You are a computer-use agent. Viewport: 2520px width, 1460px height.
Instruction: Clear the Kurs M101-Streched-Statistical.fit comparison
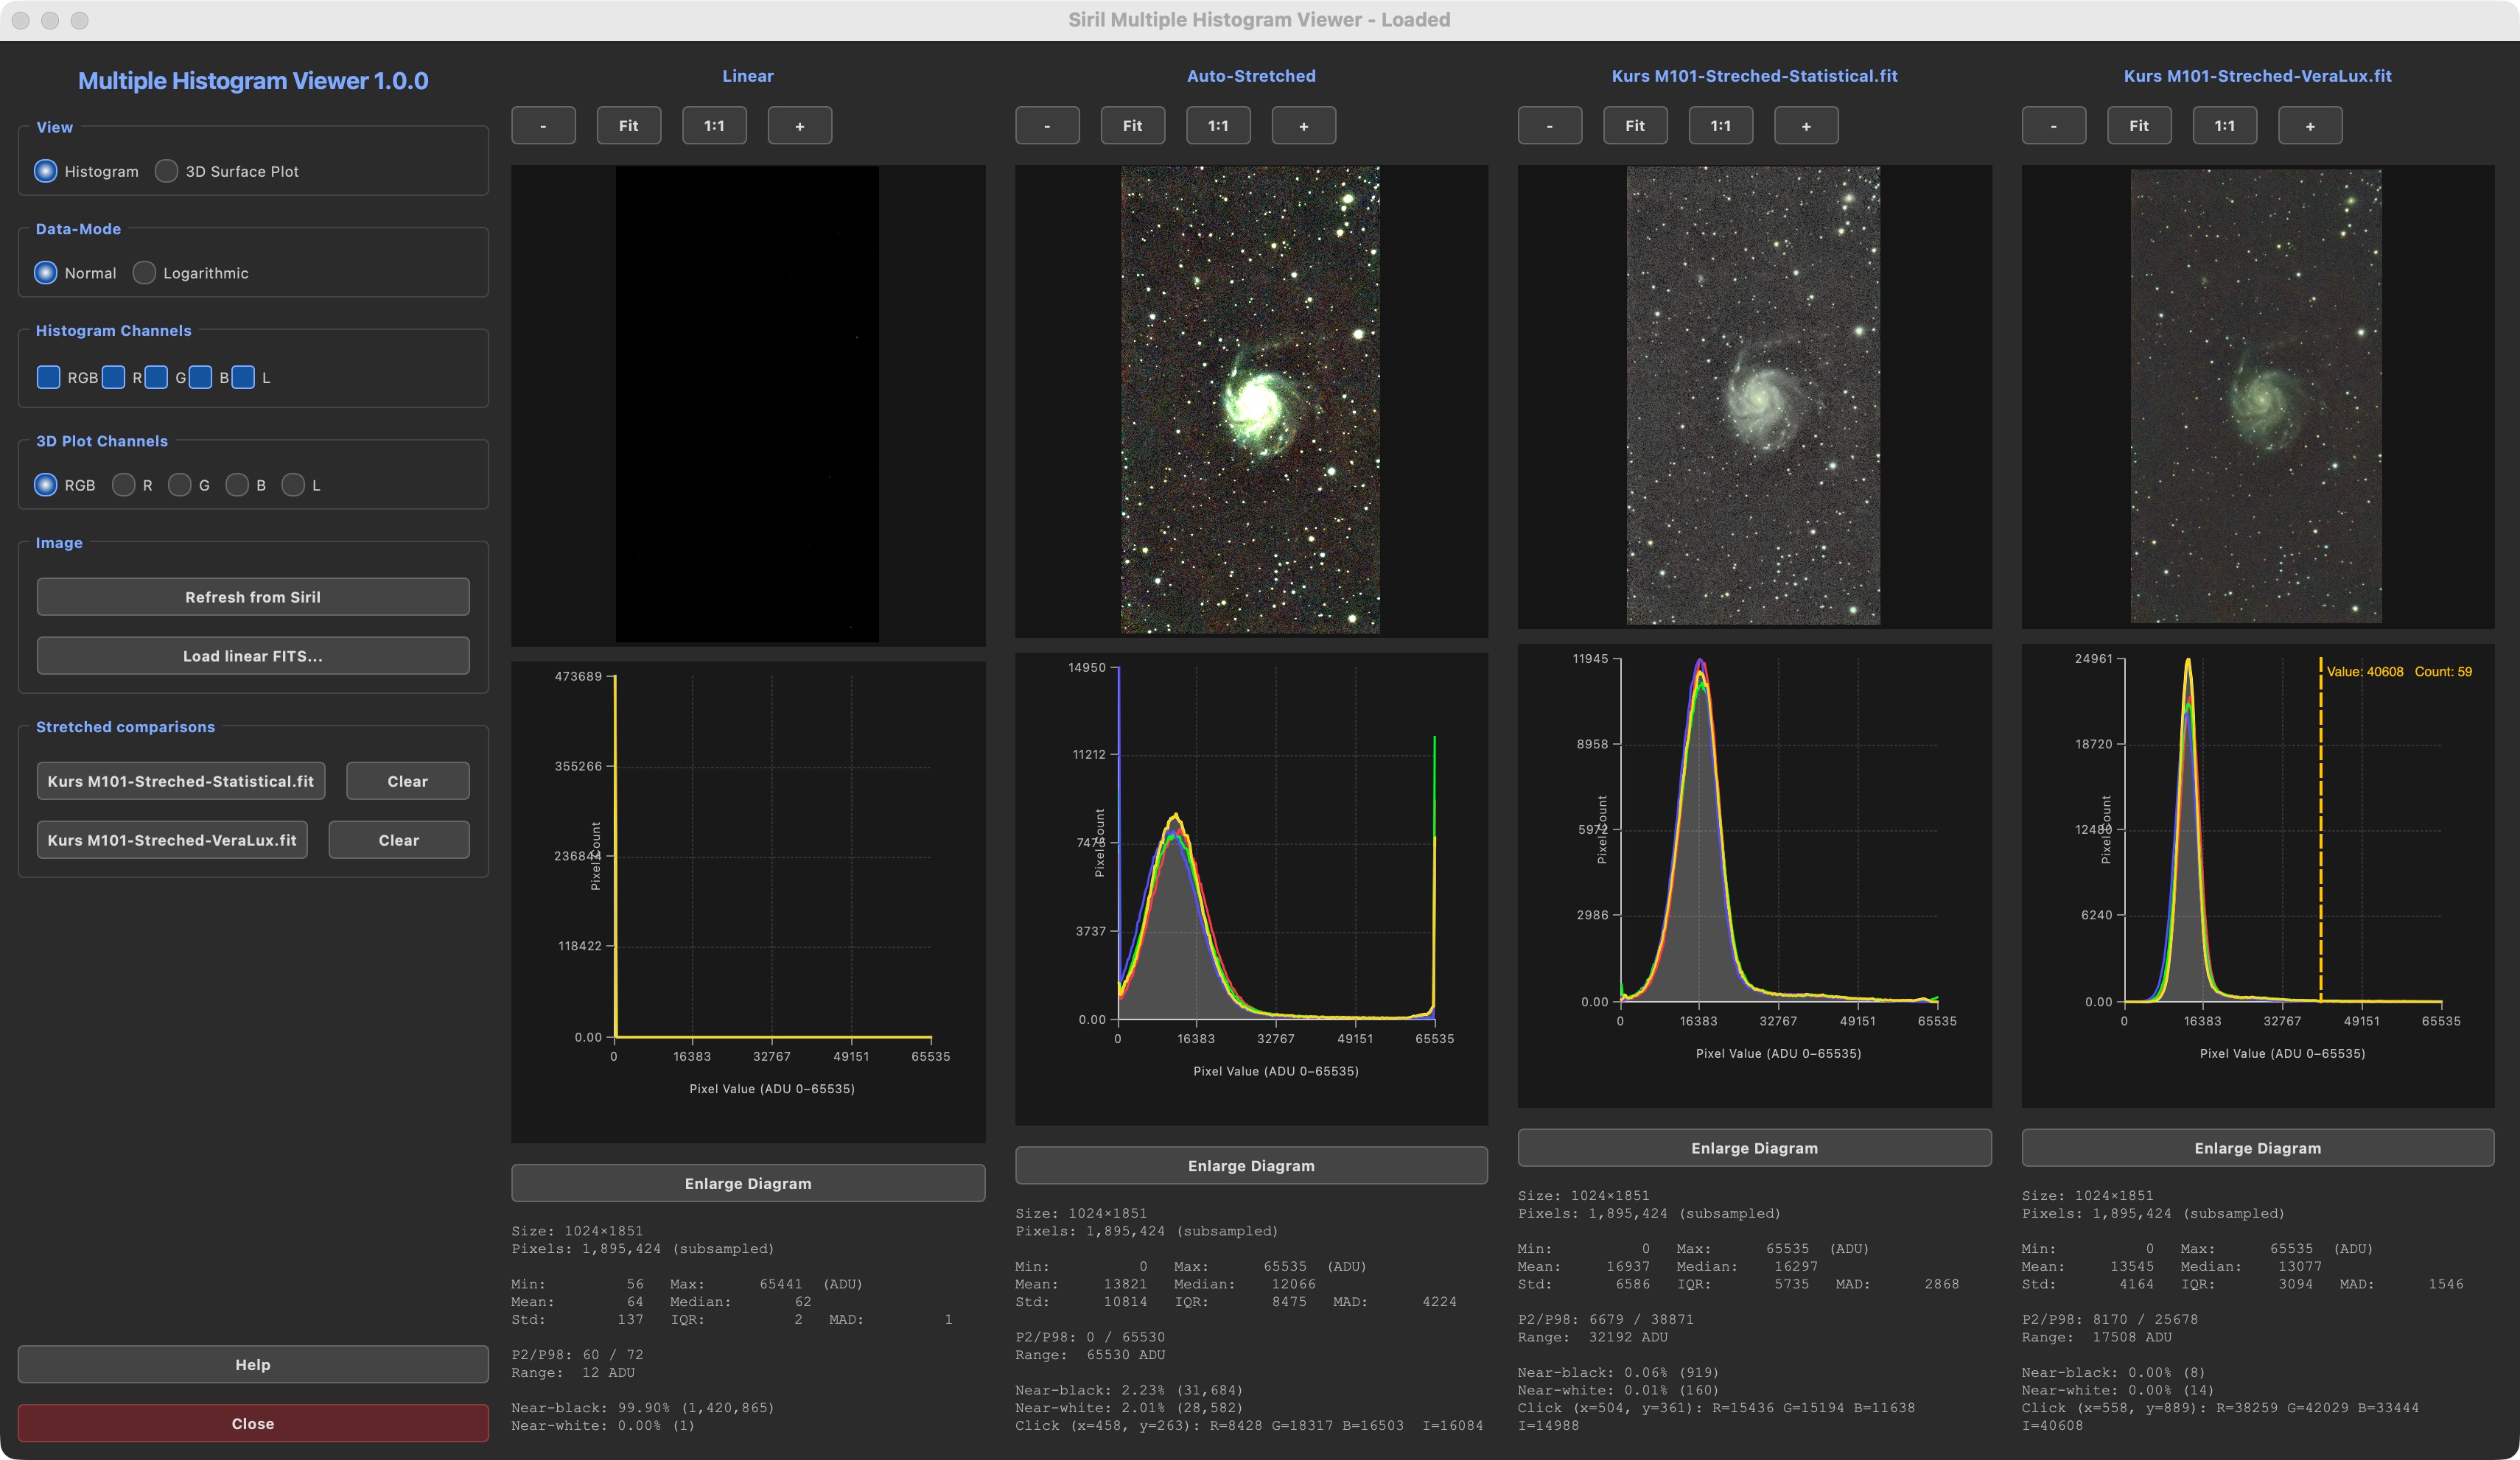point(407,781)
